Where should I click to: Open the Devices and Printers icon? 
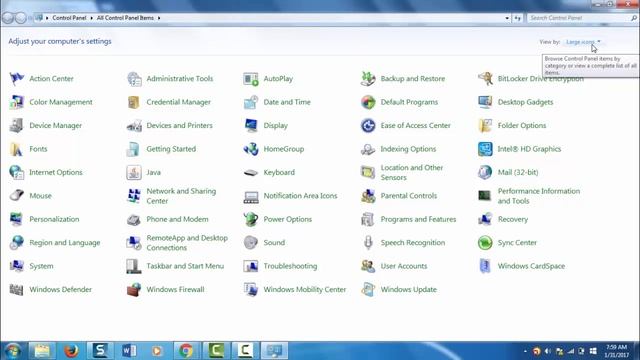[x=134, y=126]
